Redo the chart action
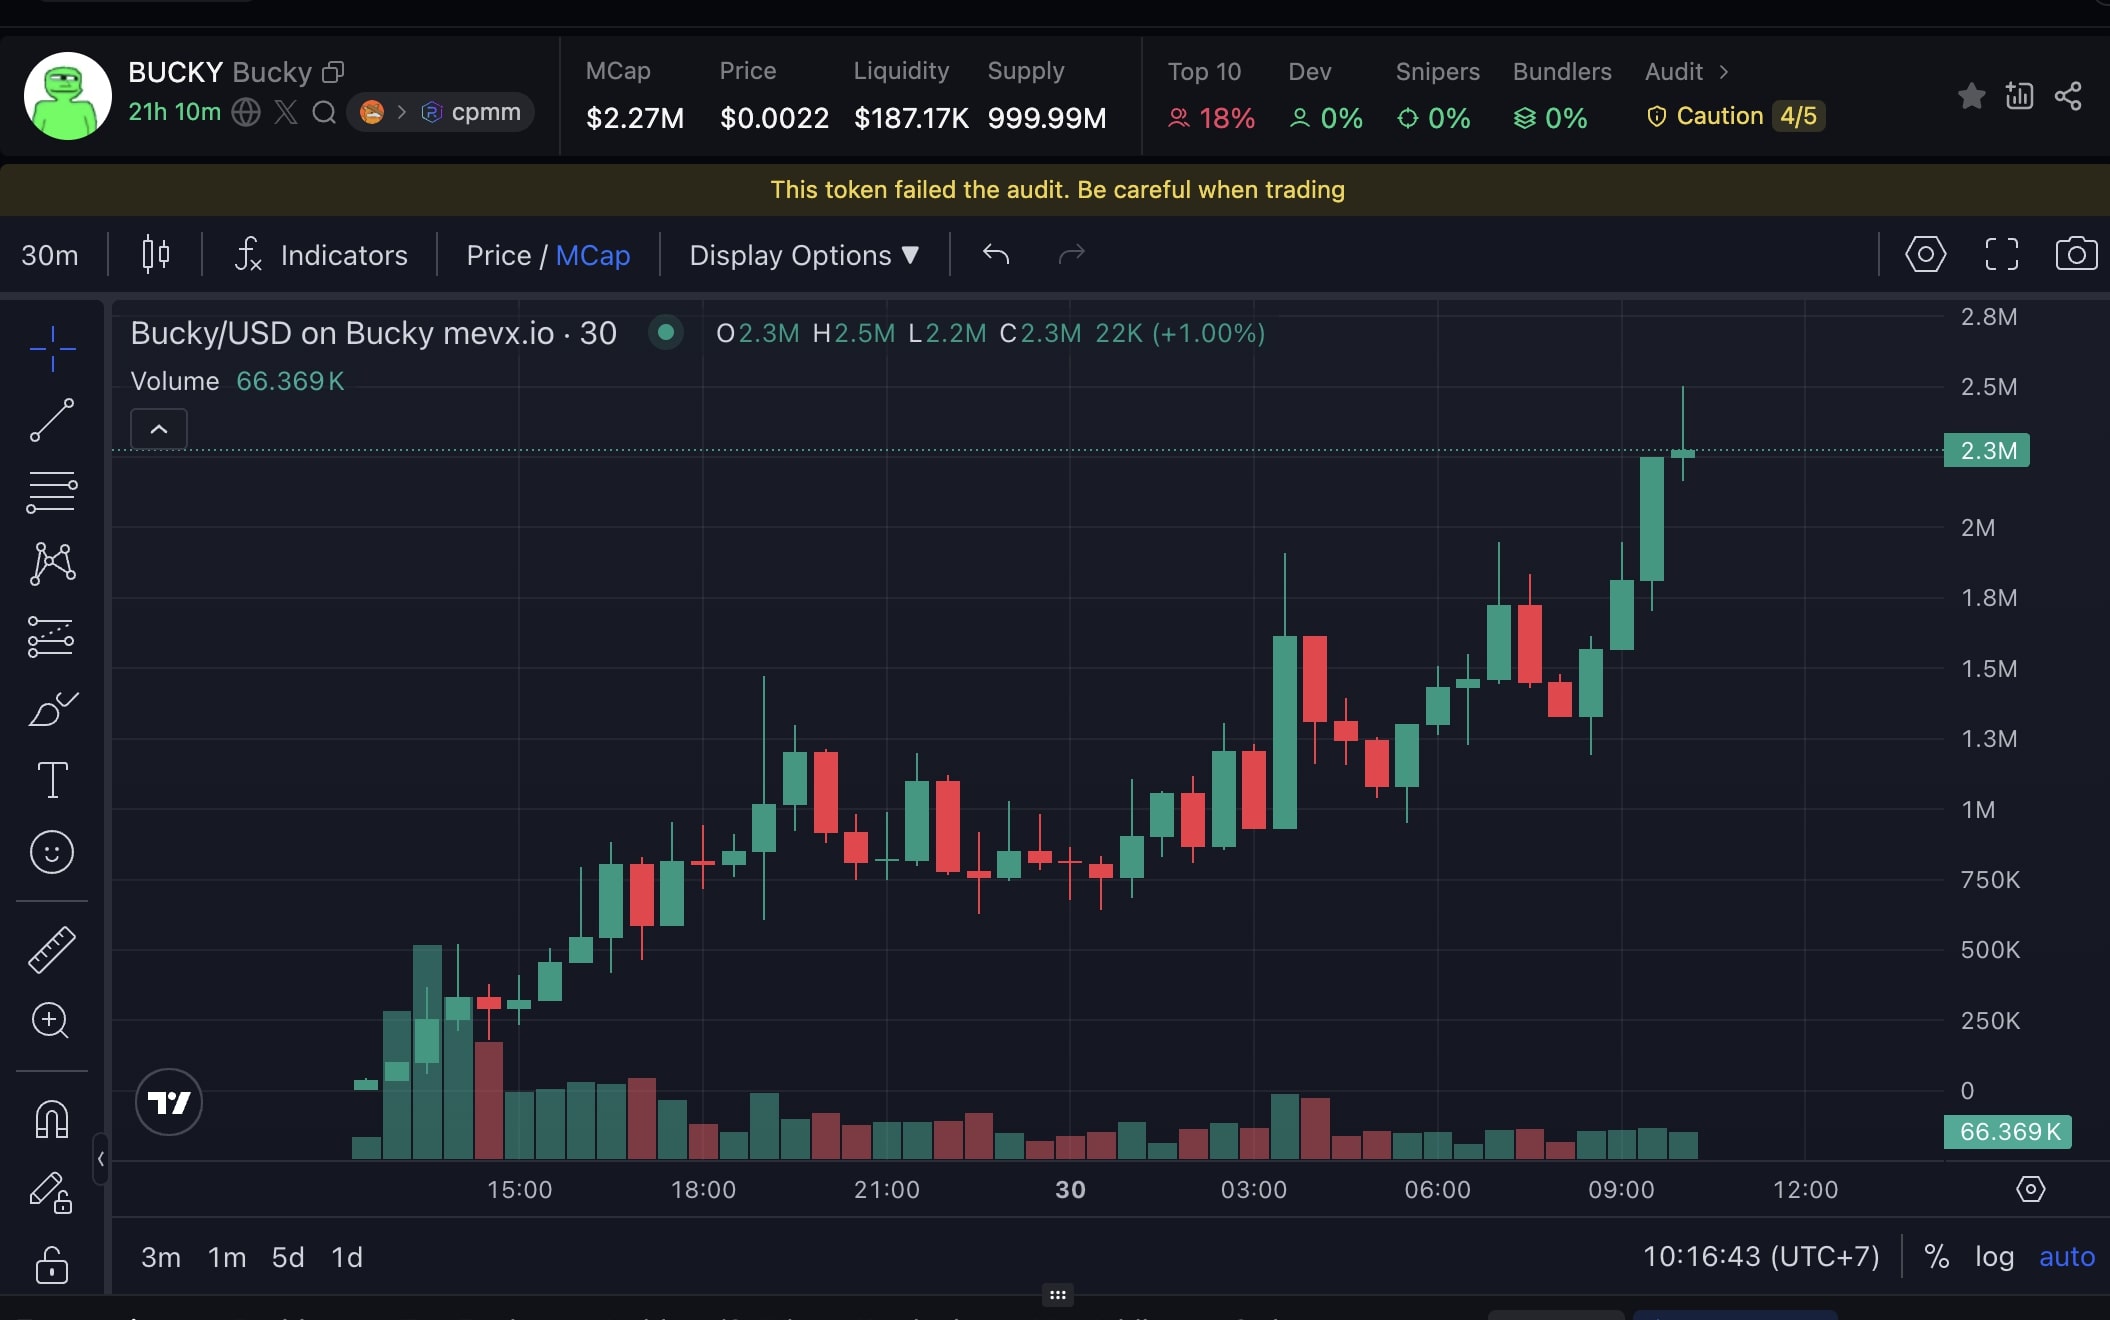This screenshot has width=2110, height=1320. point(1071,254)
